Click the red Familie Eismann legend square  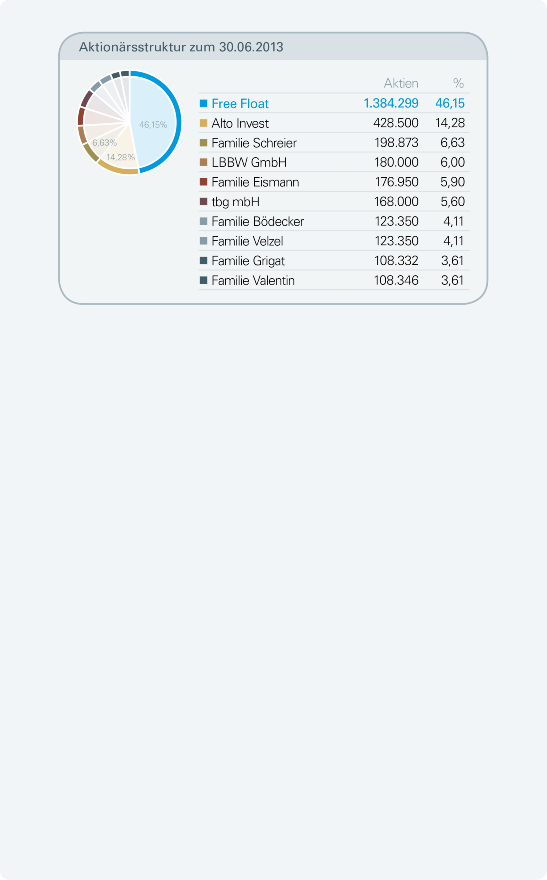click(204, 182)
